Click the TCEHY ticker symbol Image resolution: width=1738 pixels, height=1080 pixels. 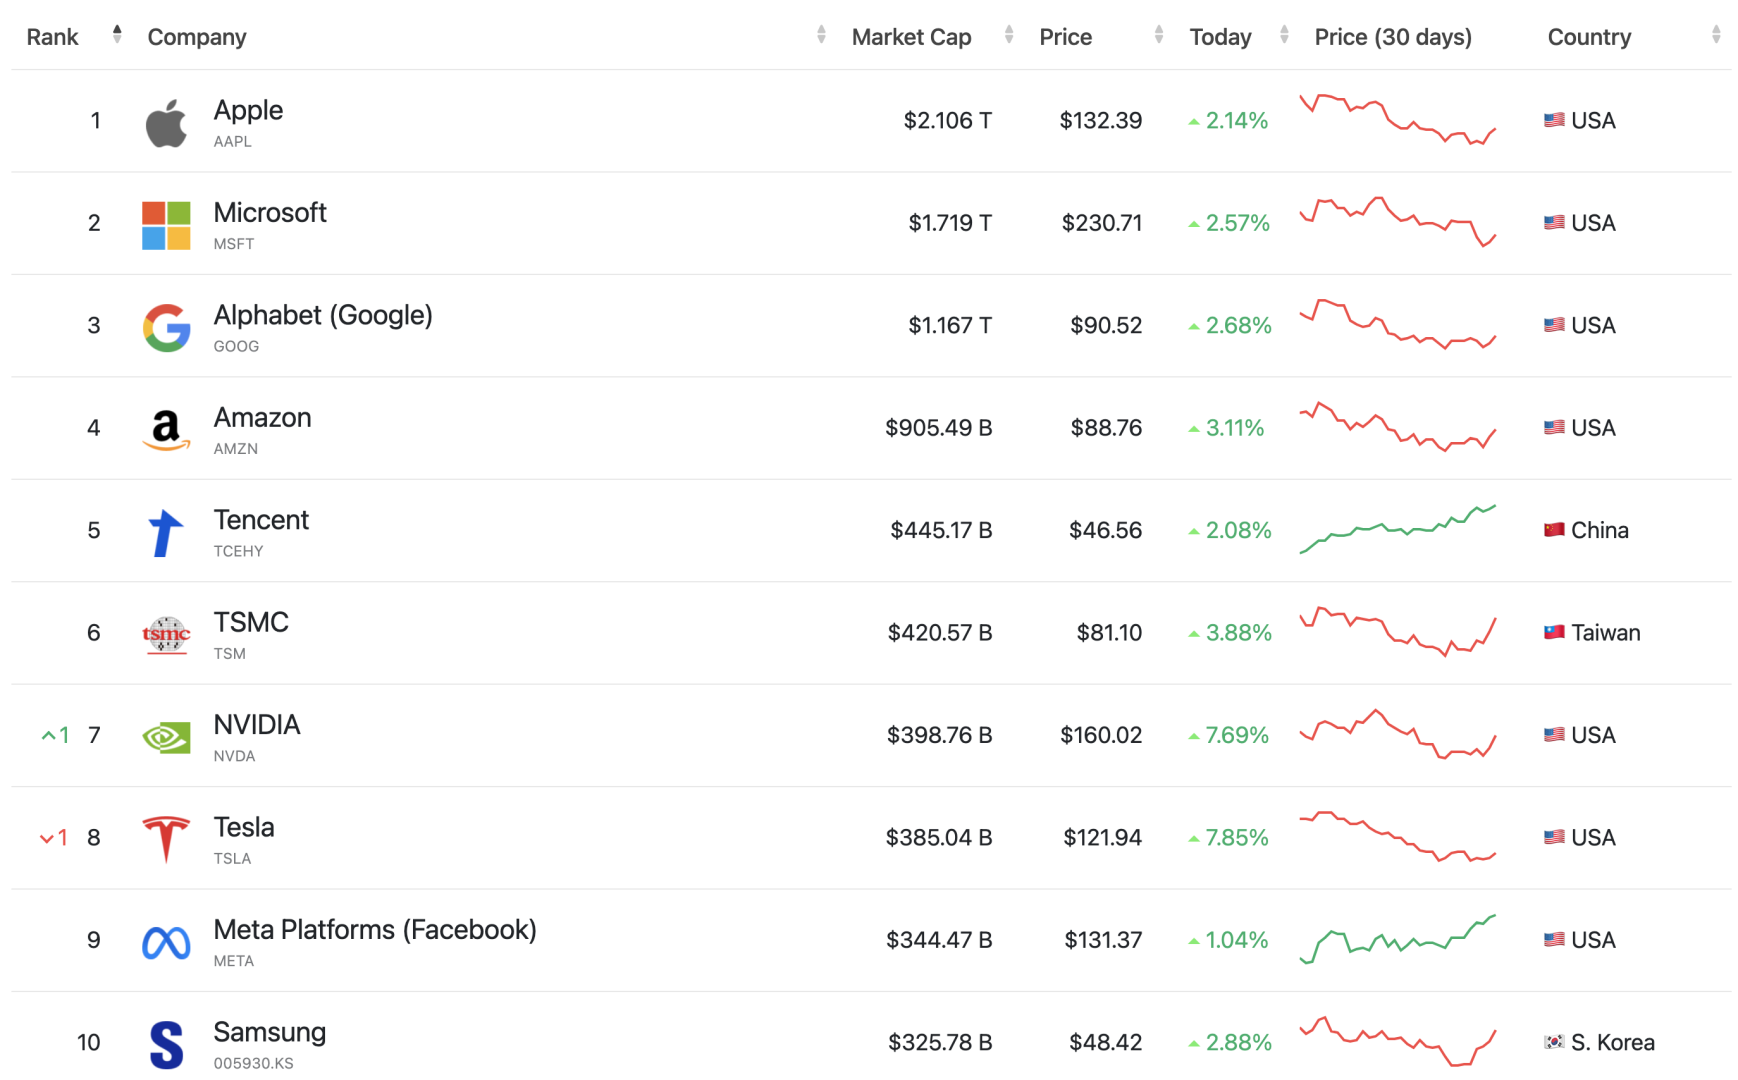(x=238, y=551)
